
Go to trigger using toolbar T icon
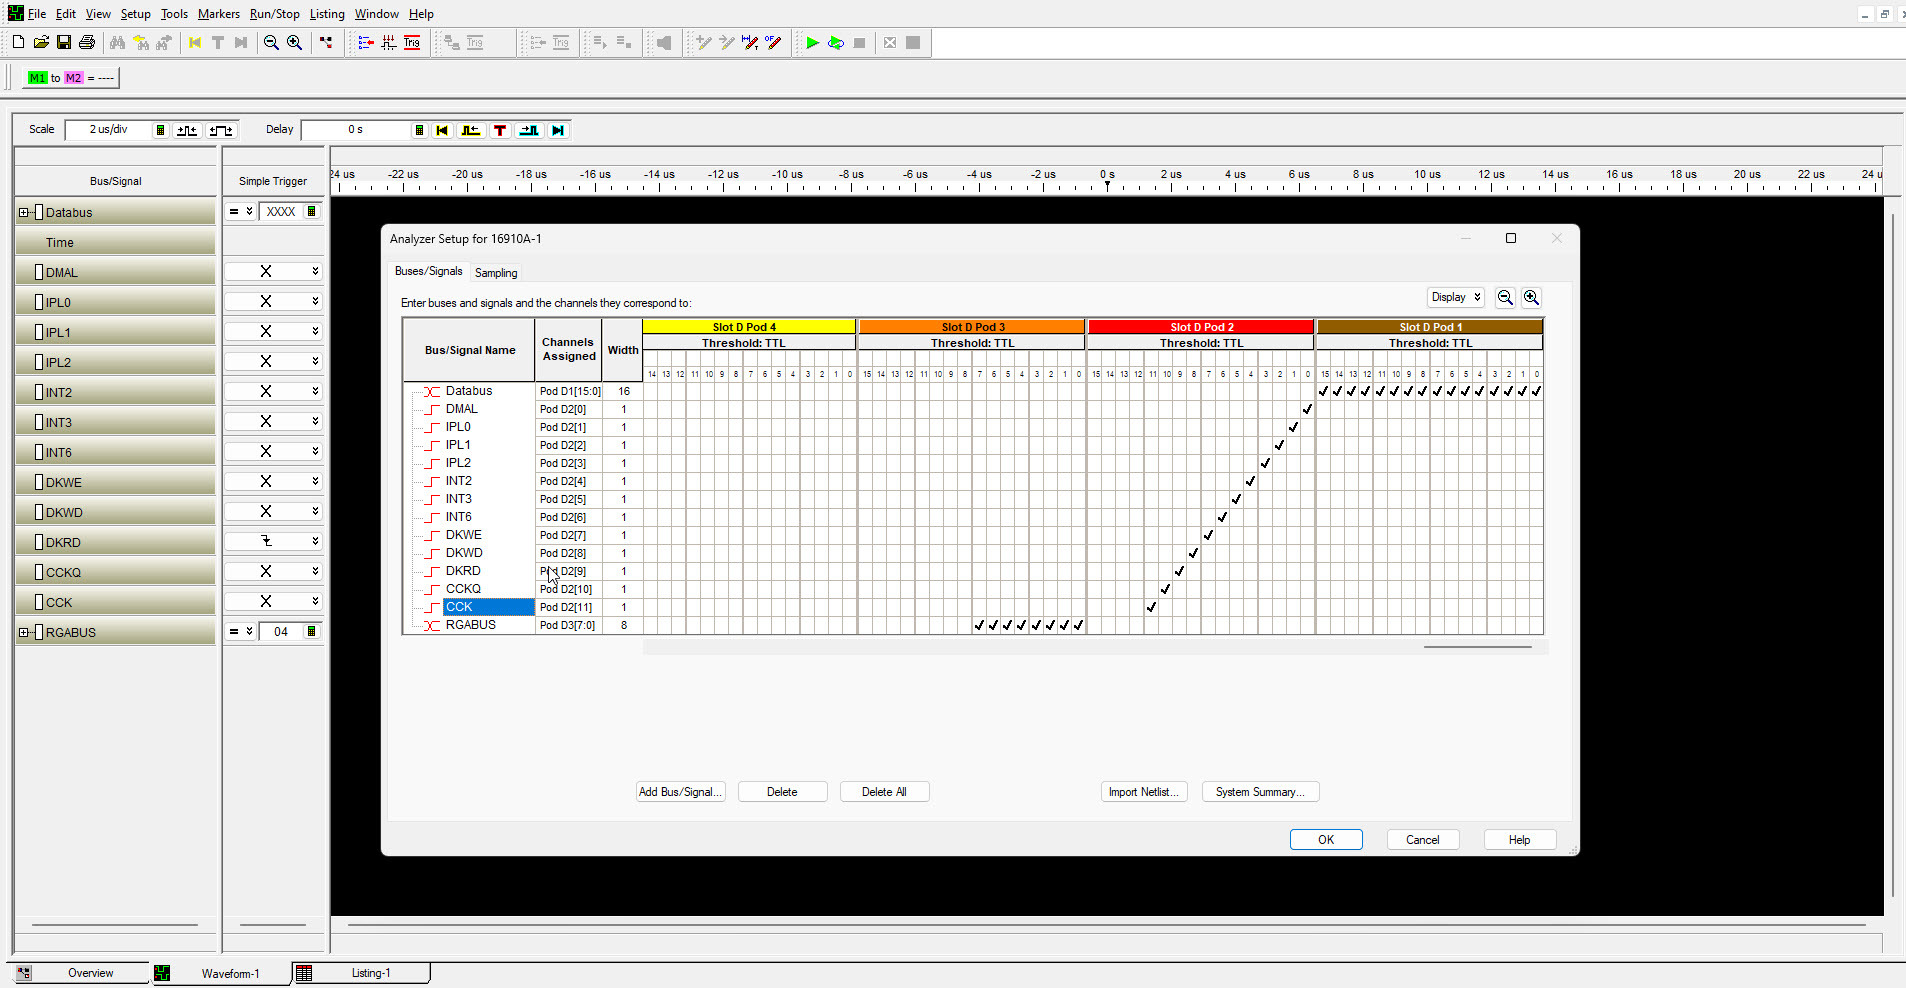pyautogui.click(x=218, y=42)
